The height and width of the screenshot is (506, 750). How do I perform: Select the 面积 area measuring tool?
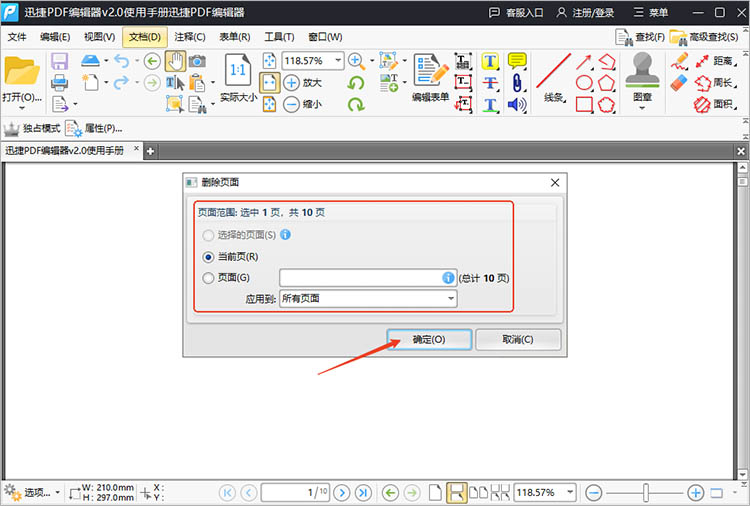pos(716,104)
